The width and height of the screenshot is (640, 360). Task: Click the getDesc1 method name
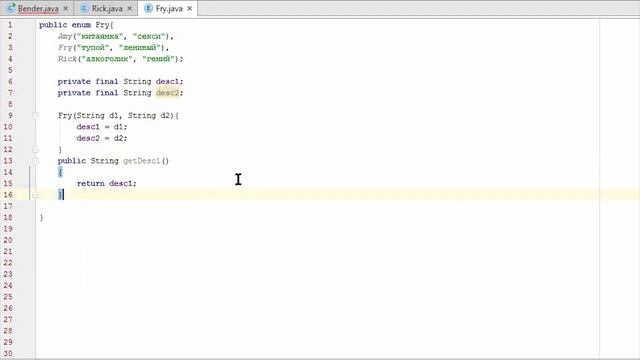coord(142,161)
